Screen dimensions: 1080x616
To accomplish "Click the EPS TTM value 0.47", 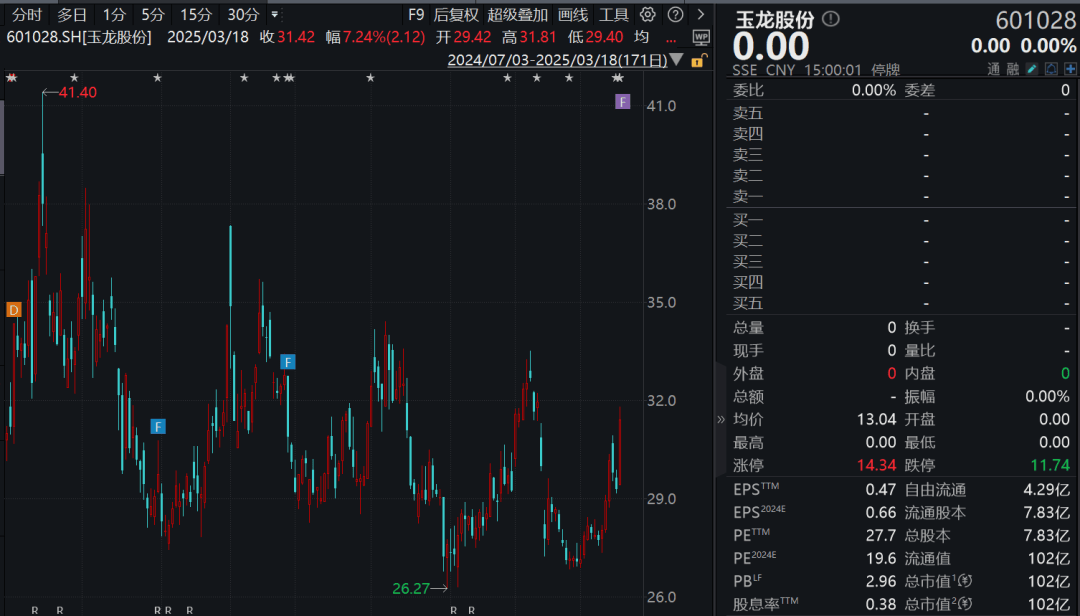I will (881, 489).
